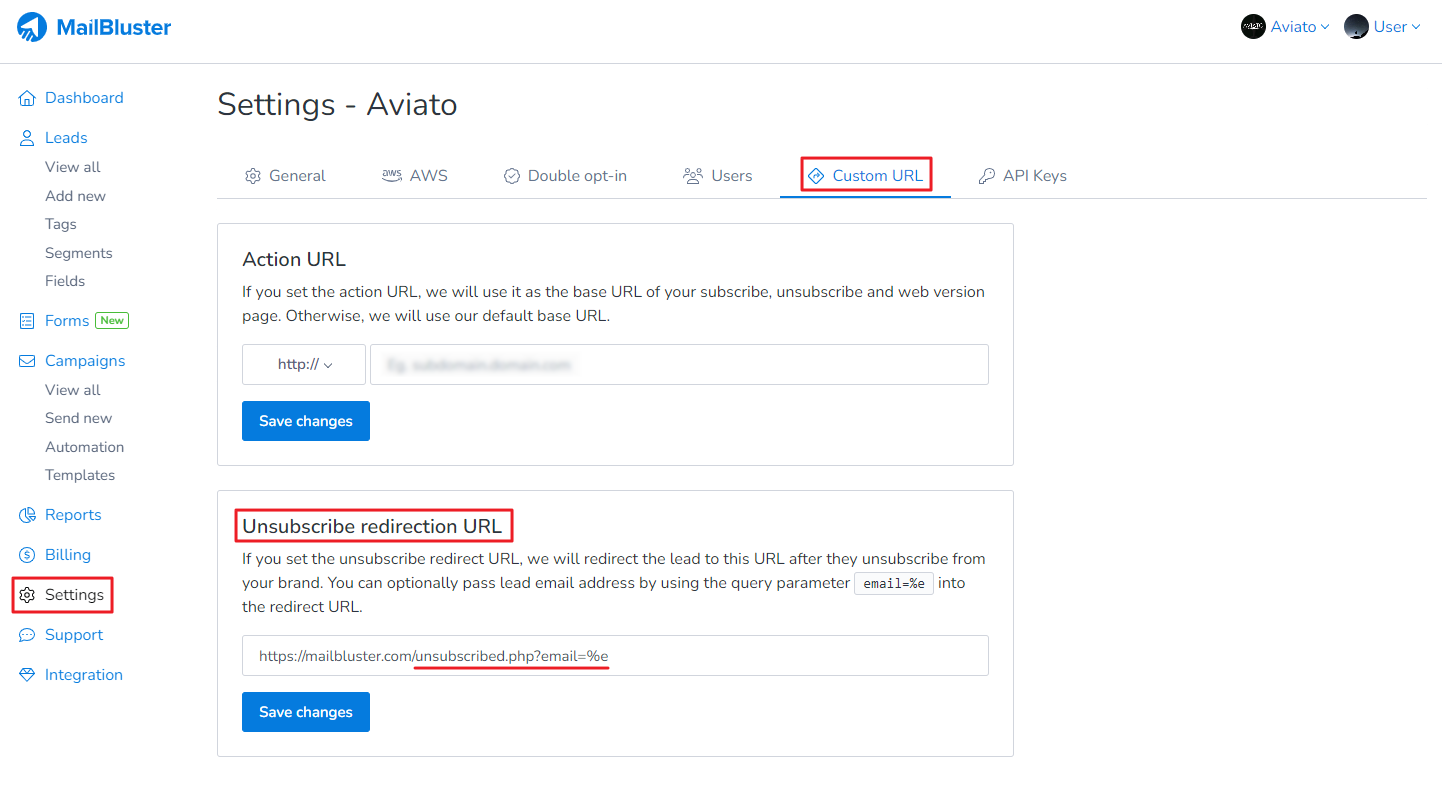1442x793 pixels.
Task: Open the Segments link under Leads
Action: pos(79,253)
